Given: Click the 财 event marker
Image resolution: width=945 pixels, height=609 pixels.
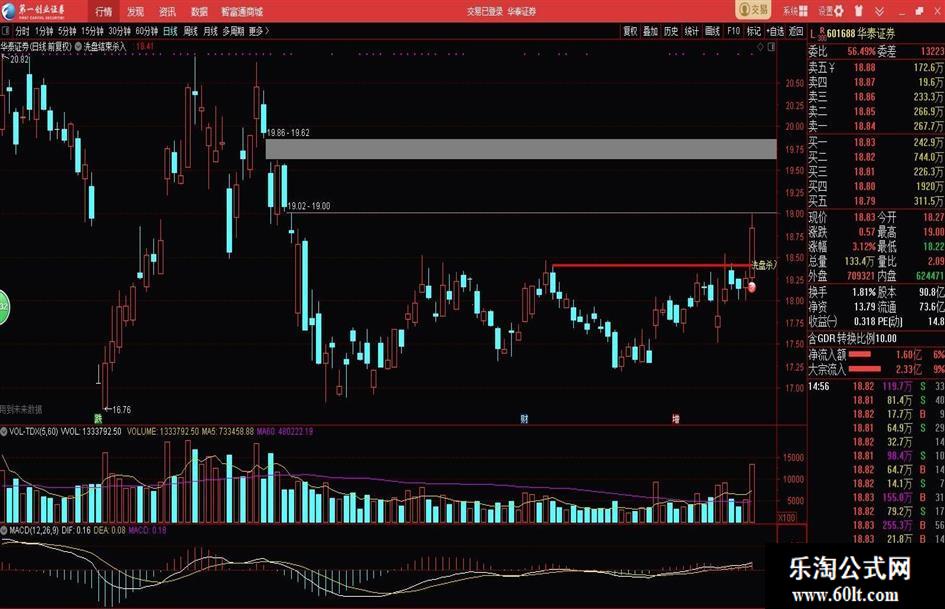Looking at the screenshot, I should pos(524,418).
